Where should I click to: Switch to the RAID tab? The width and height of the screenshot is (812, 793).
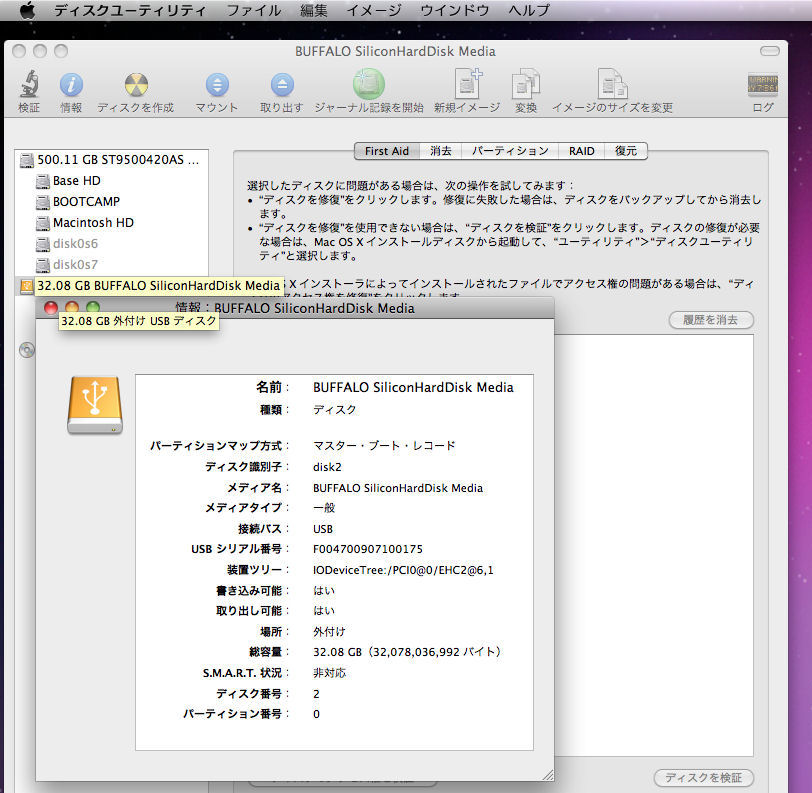click(x=582, y=151)
